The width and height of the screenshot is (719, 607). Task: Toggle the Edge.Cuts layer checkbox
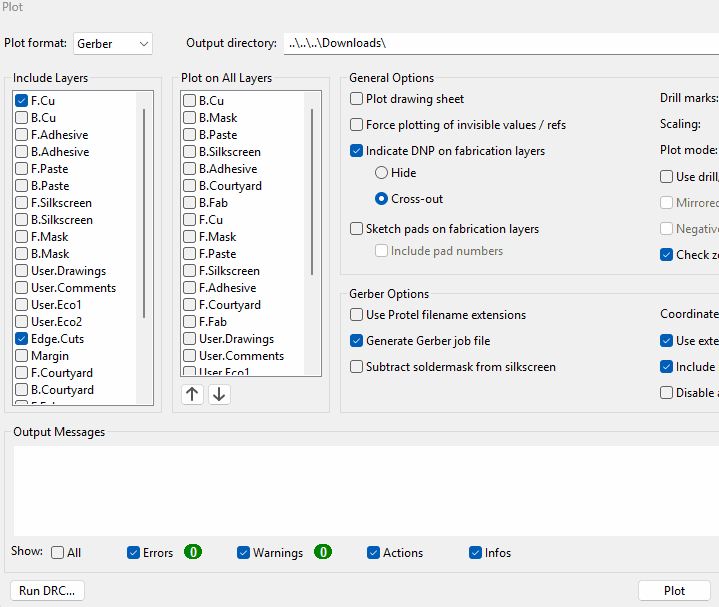click(x=22, y=339)
